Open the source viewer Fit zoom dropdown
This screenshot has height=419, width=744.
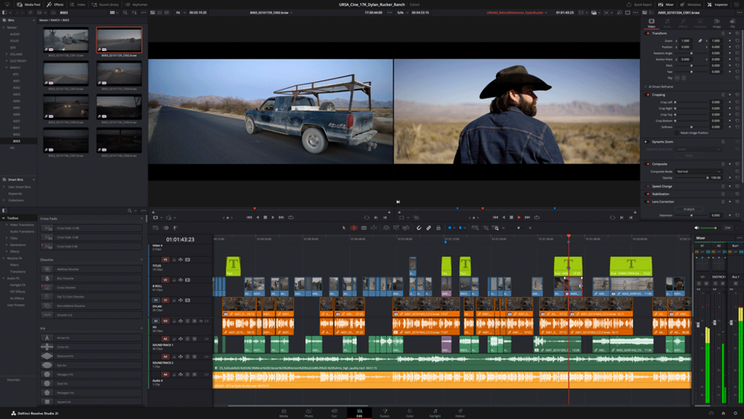180,12
